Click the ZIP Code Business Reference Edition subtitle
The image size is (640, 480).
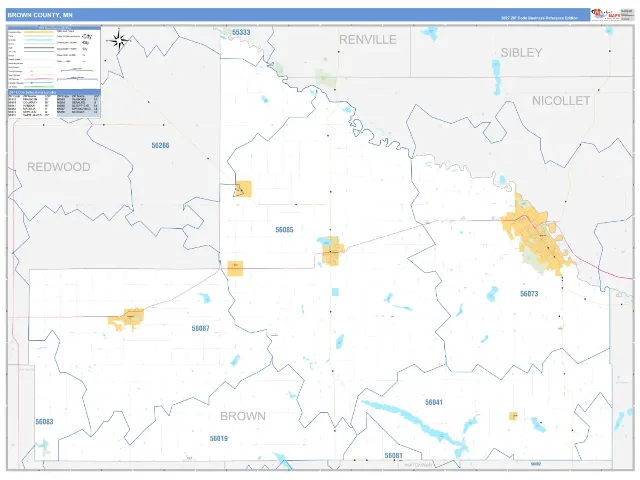539,18
